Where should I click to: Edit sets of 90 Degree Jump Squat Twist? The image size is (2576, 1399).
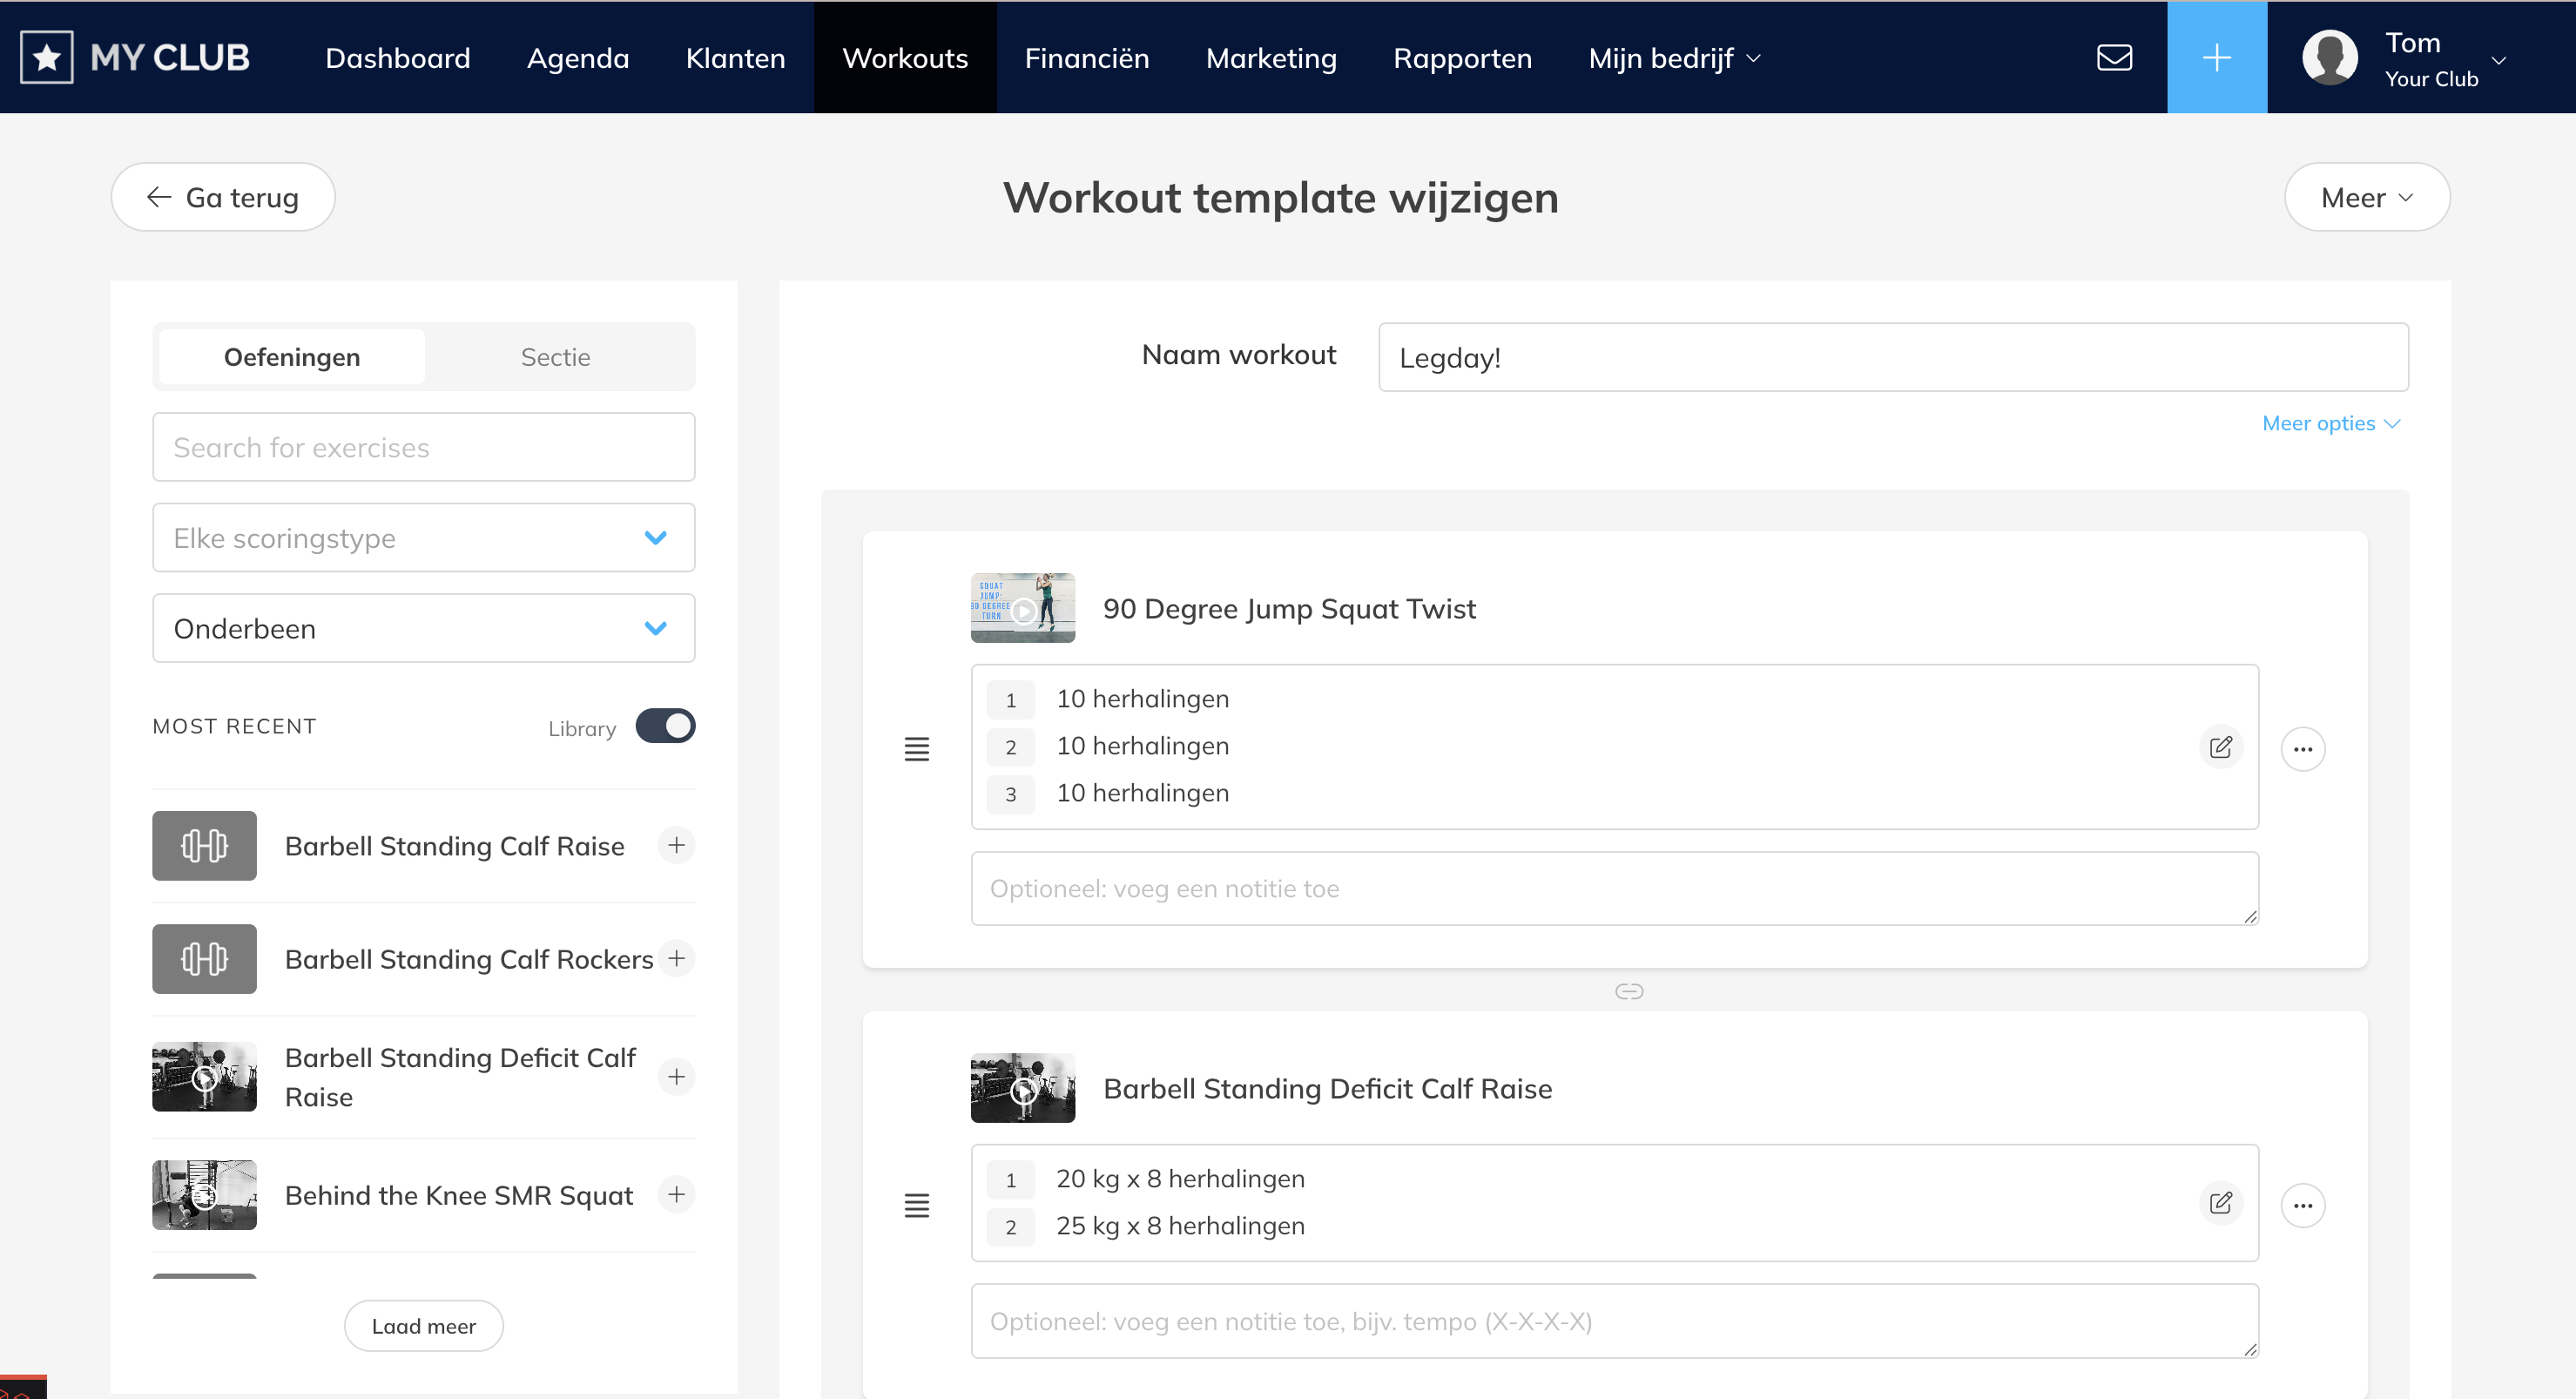[2220, 747]
